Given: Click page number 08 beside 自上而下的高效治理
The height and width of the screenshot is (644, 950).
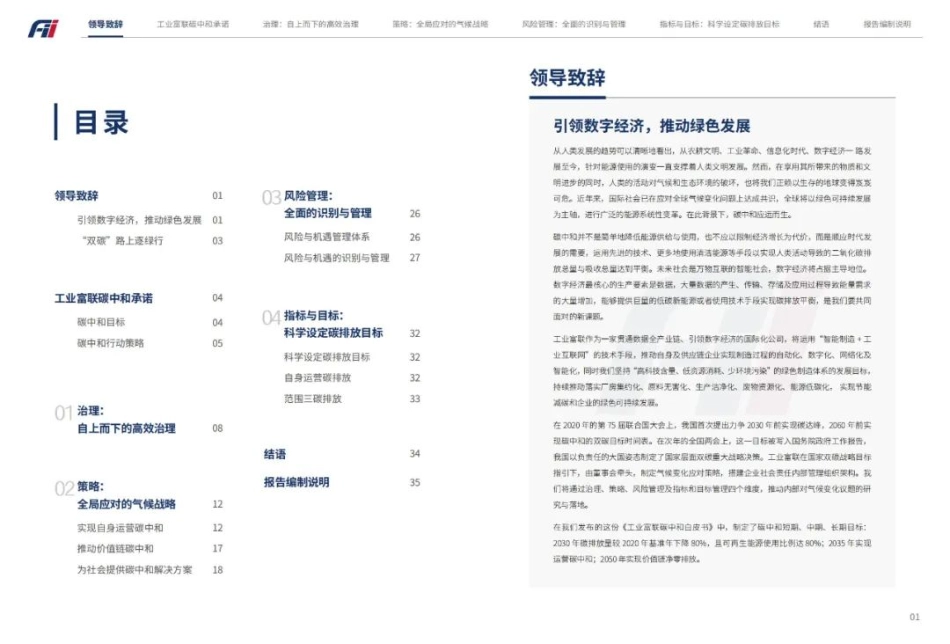Looking at the screenshot, I should (218, 428).
